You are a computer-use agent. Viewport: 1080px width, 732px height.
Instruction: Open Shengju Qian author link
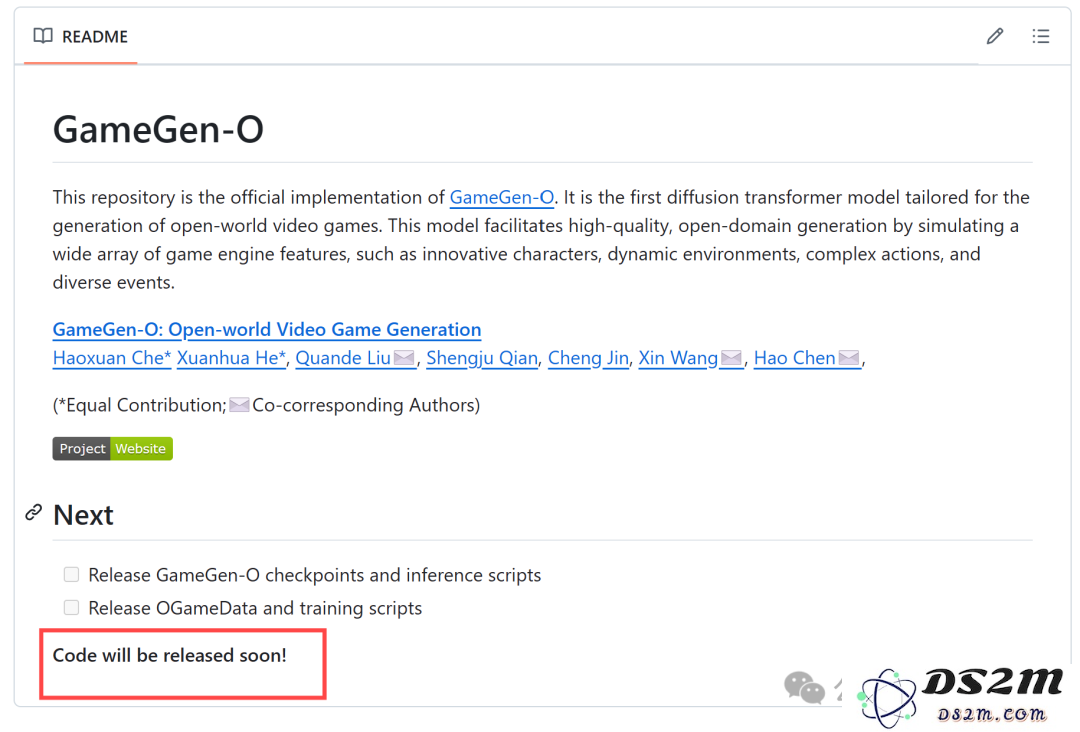pyautogui.click(x=481, y=358)
